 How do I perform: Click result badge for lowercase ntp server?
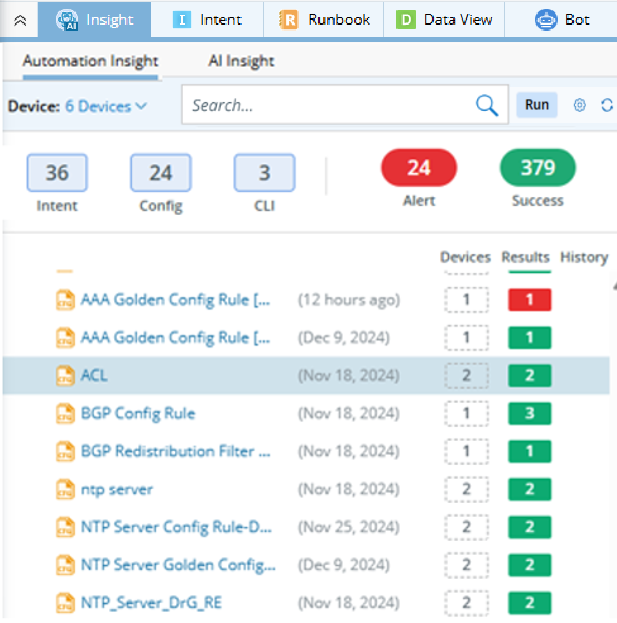pyautogui.click(x=530, y=489)
